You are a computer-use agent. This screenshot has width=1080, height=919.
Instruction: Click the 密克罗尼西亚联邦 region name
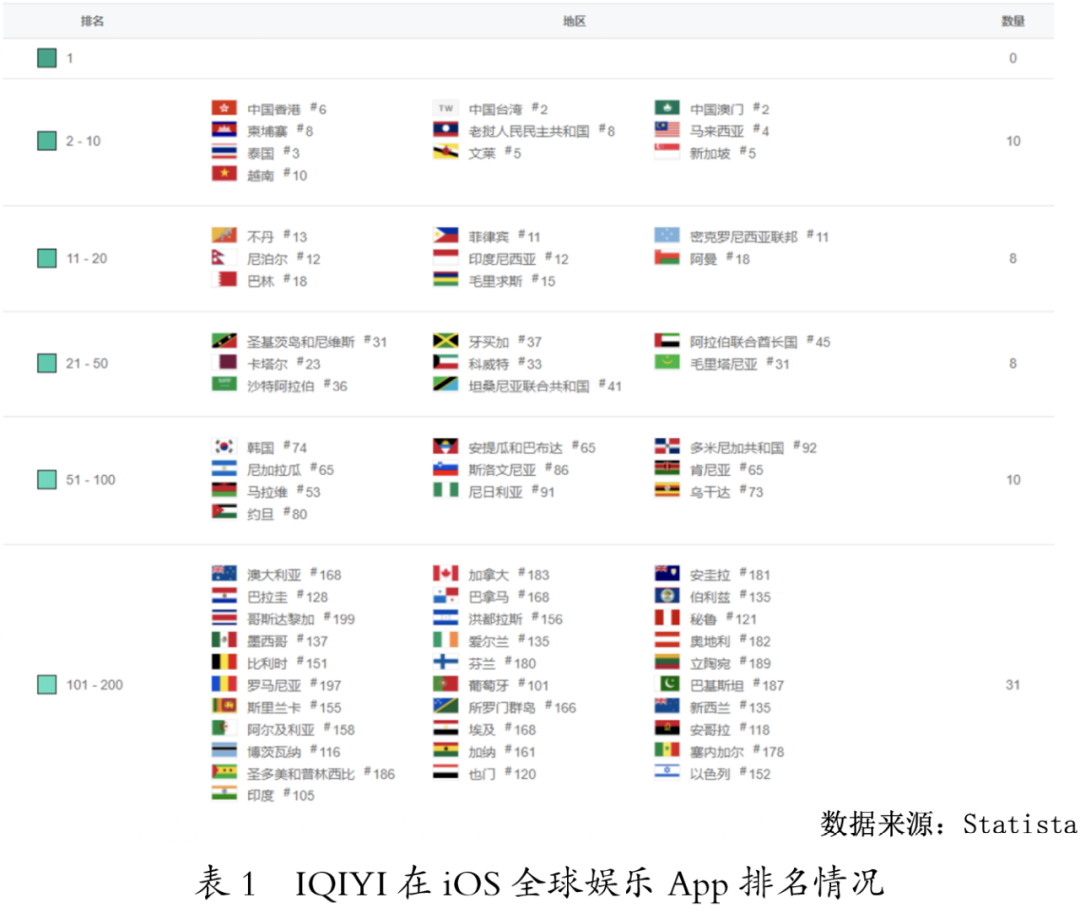point(744,237)
